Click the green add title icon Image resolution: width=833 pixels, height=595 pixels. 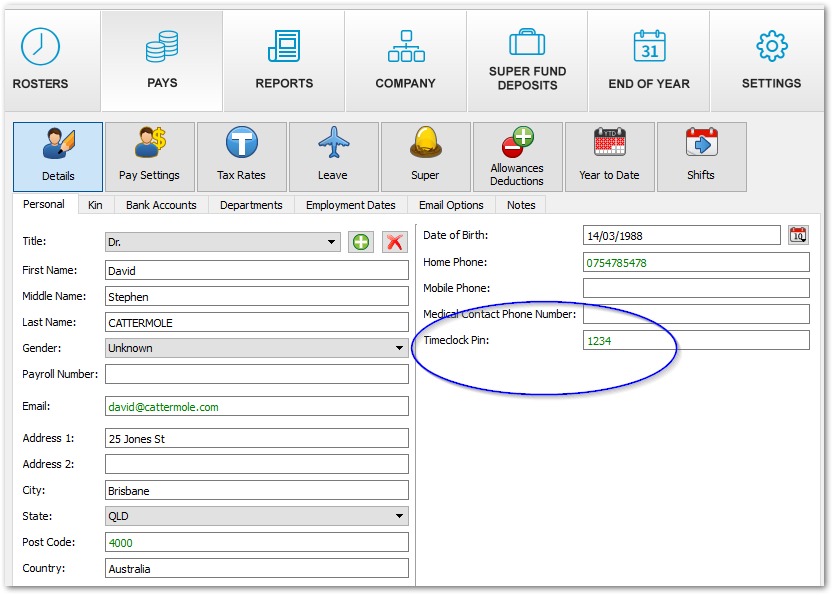pos(361,242)
